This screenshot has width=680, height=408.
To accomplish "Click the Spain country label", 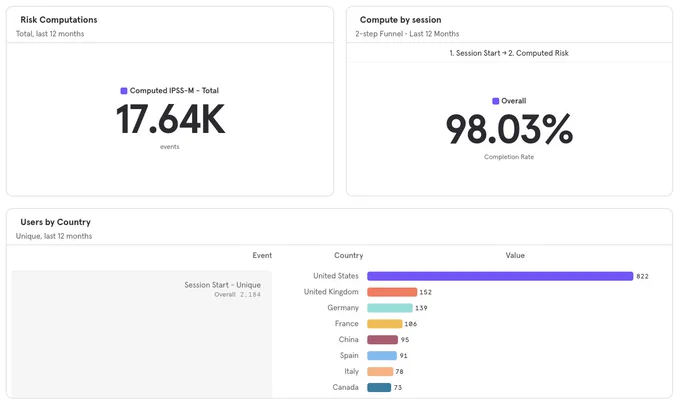I will pyautogui.click(x=349, y=356).
